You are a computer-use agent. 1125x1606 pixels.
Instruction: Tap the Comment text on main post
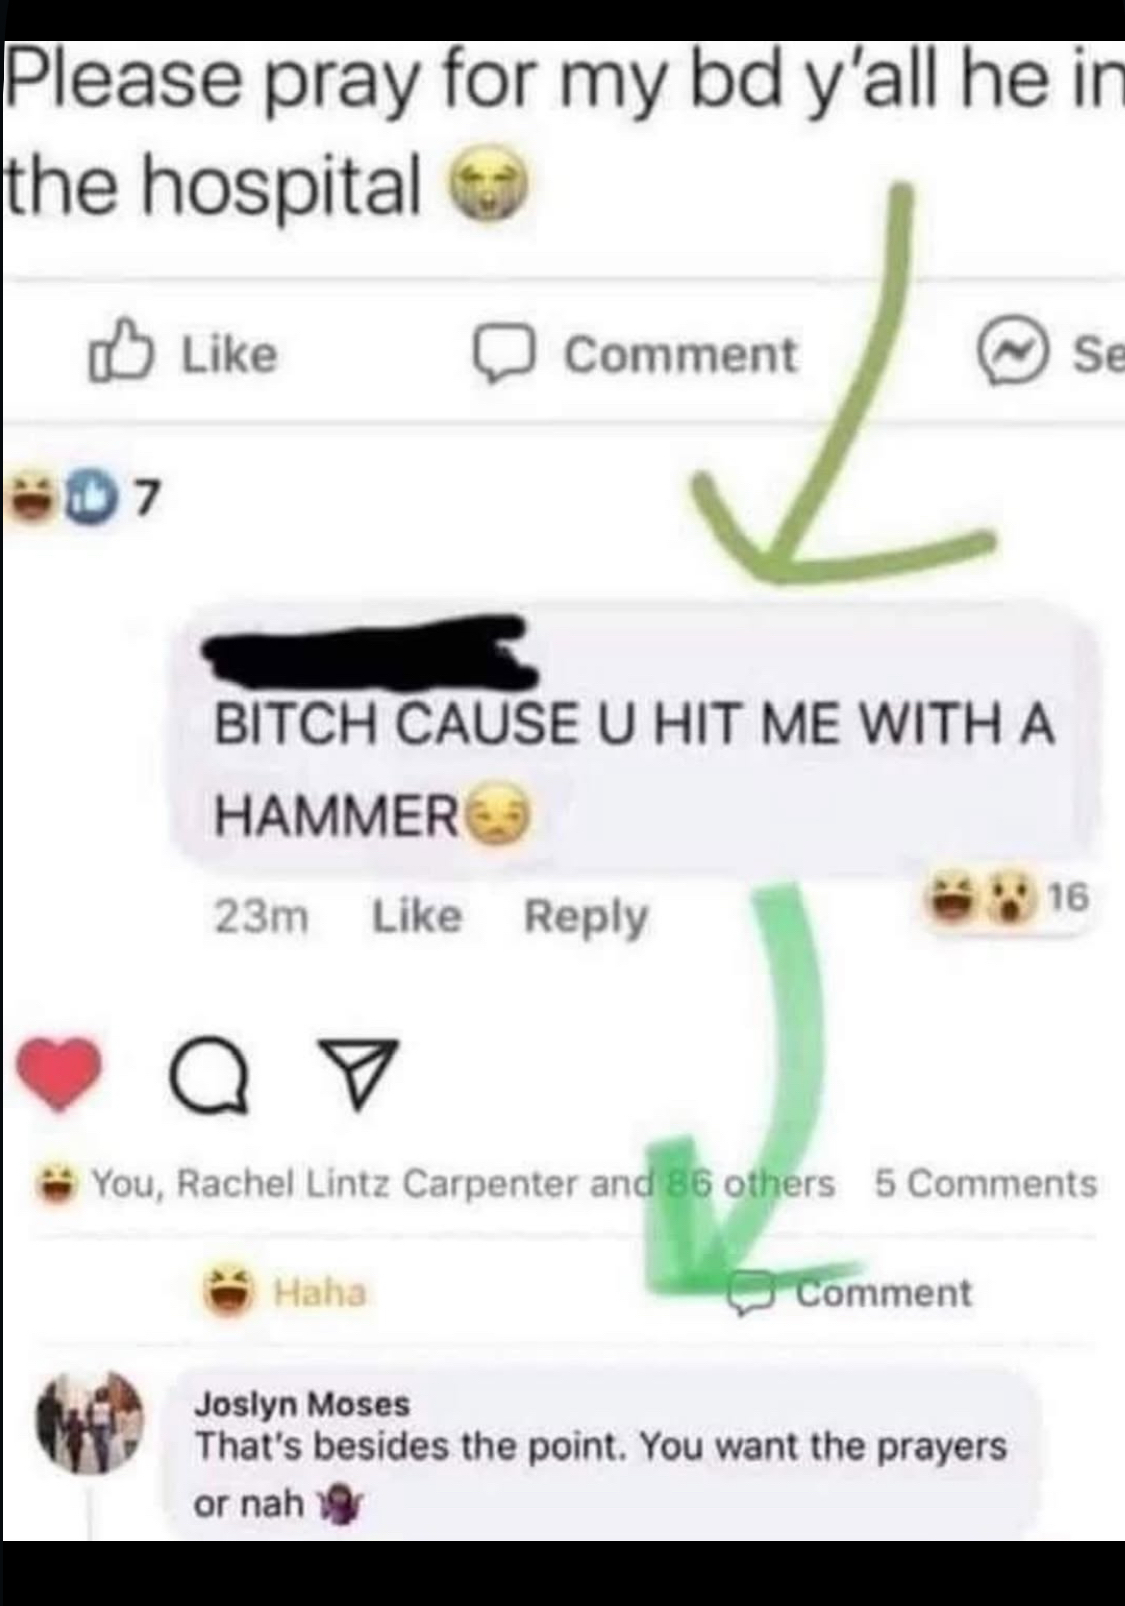[681, 355]
